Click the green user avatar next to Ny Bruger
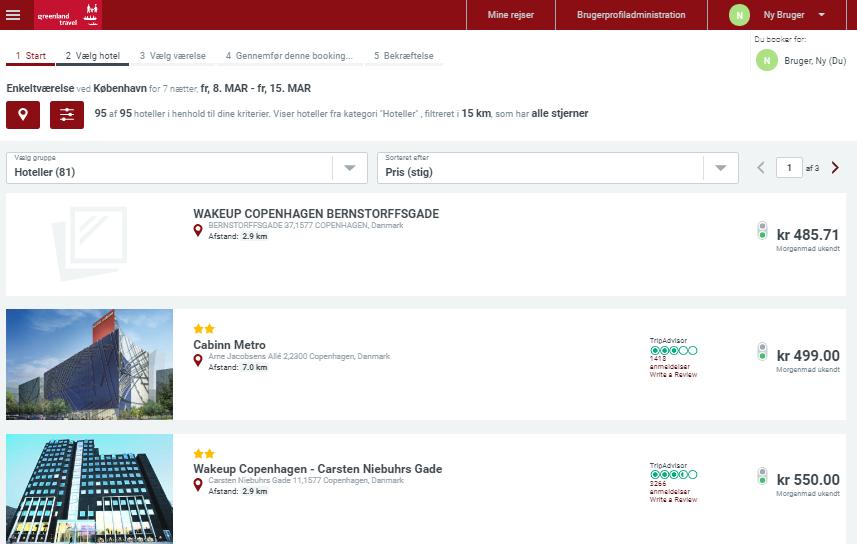 coord(739,15)
